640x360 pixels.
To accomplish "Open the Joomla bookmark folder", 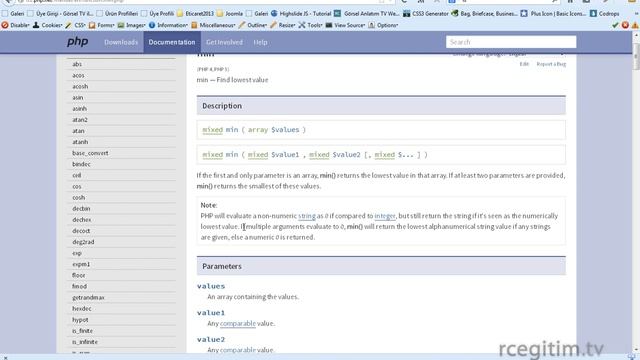I will (230, 13).
